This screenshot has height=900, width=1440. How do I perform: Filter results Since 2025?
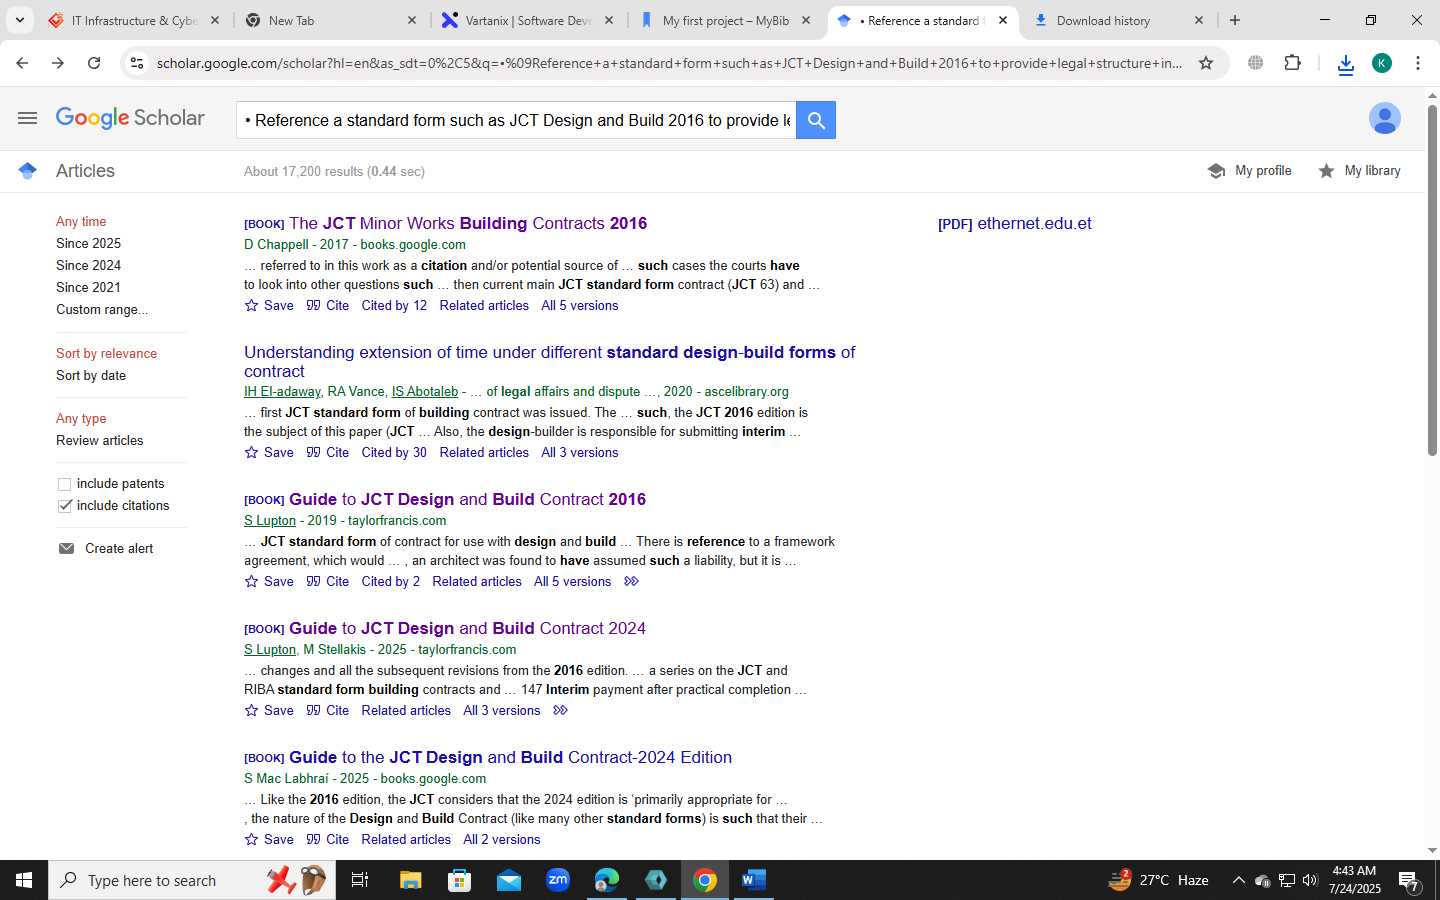click(88, 243)
